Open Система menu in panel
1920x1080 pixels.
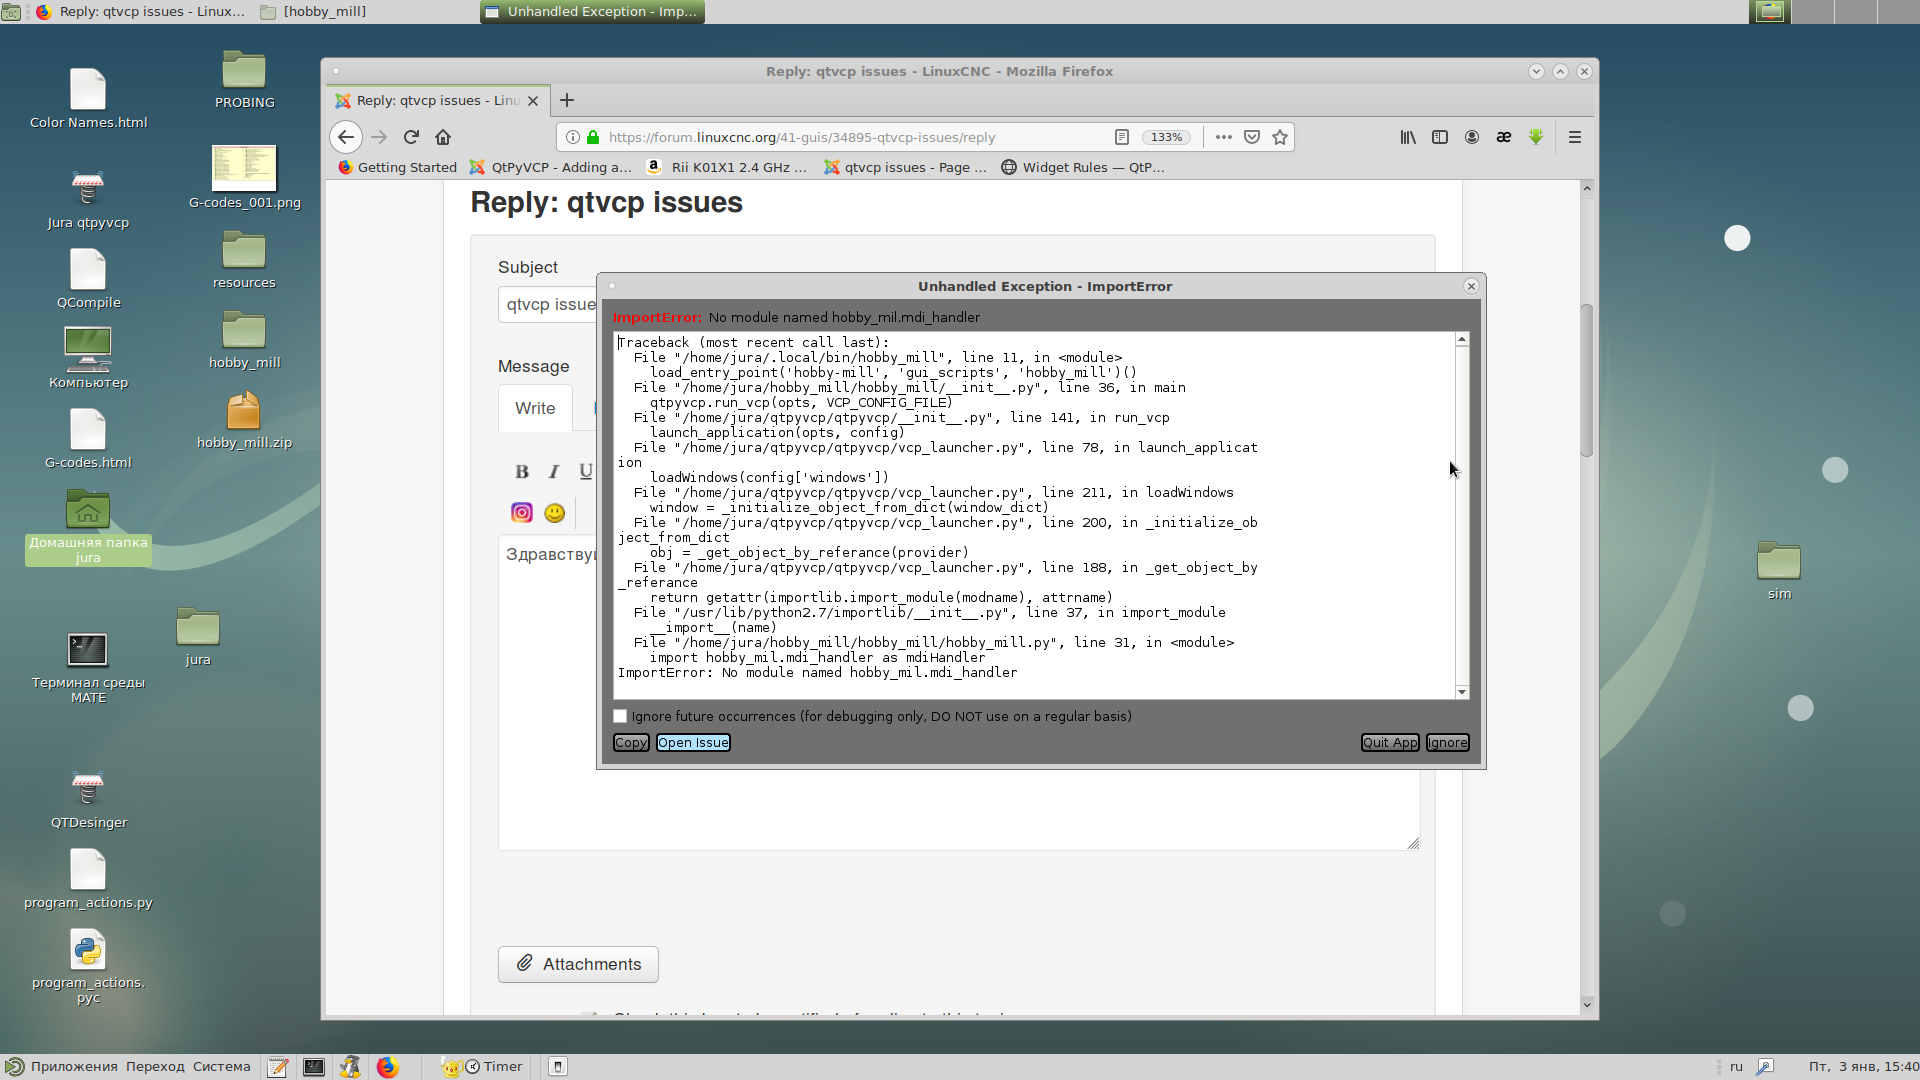point(221,1067)
